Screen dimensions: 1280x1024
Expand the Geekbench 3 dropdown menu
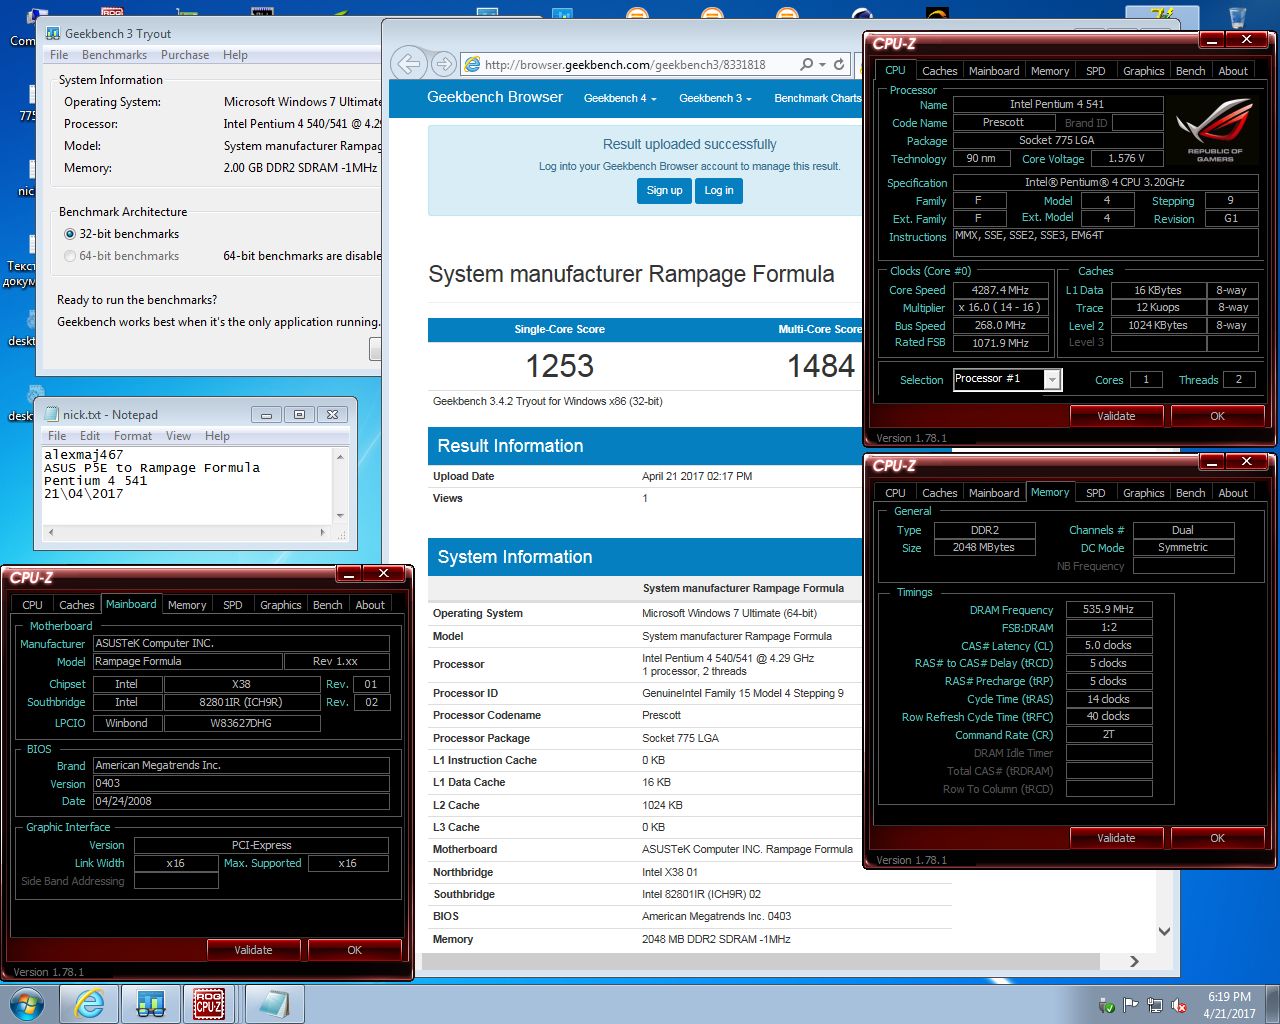click(715, 98)
